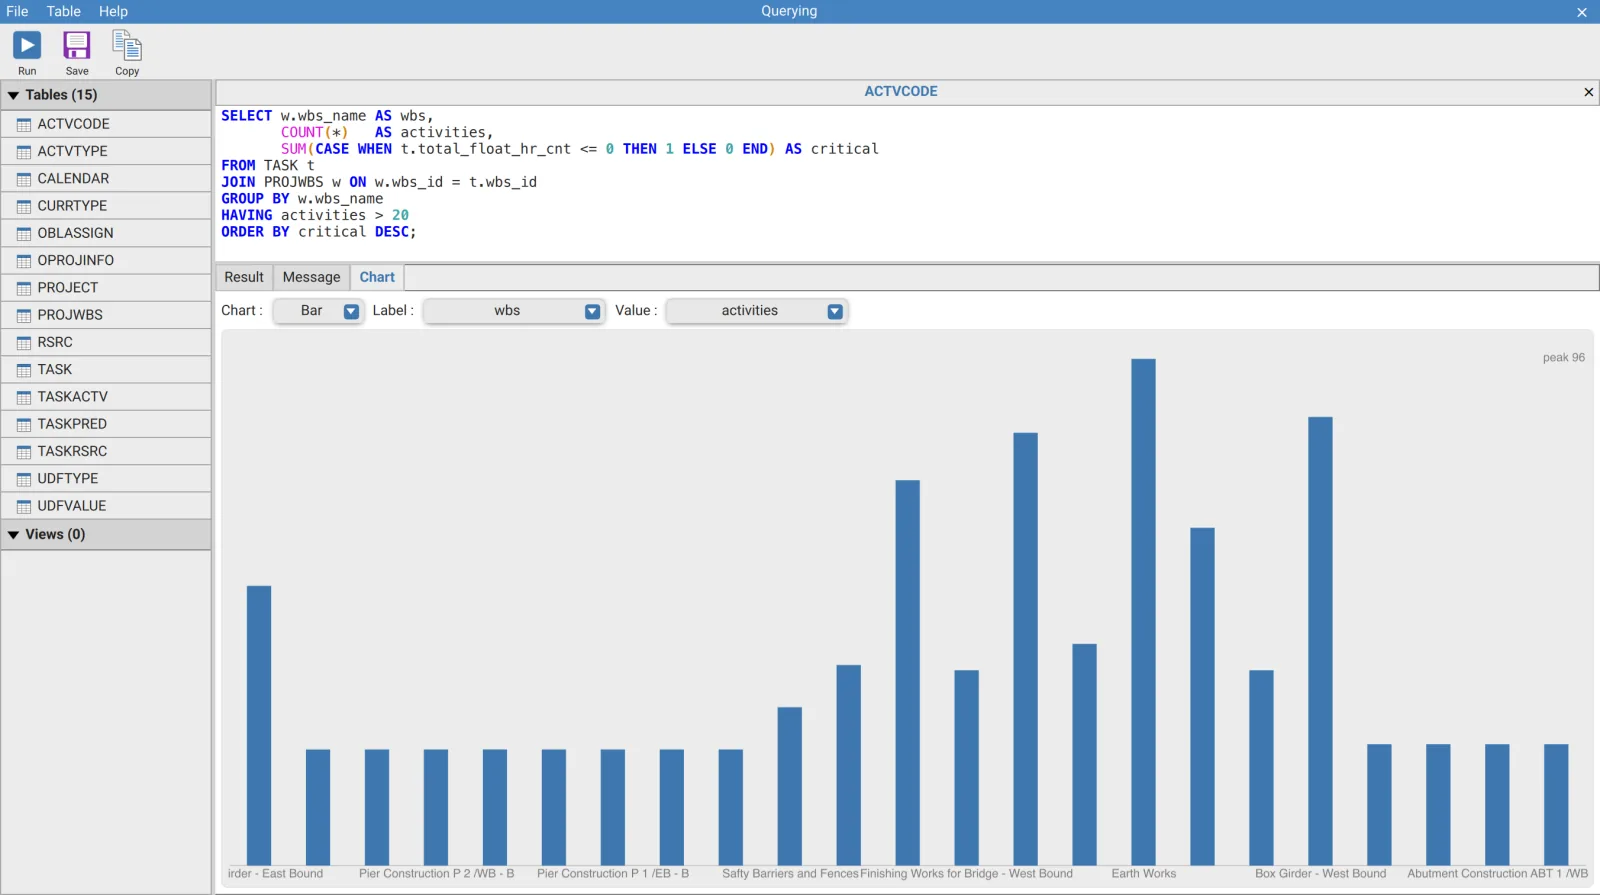This screenshot has width=1600, height=895.
Task: Select the ACTVCODE table name
Action: click(74, 124)
